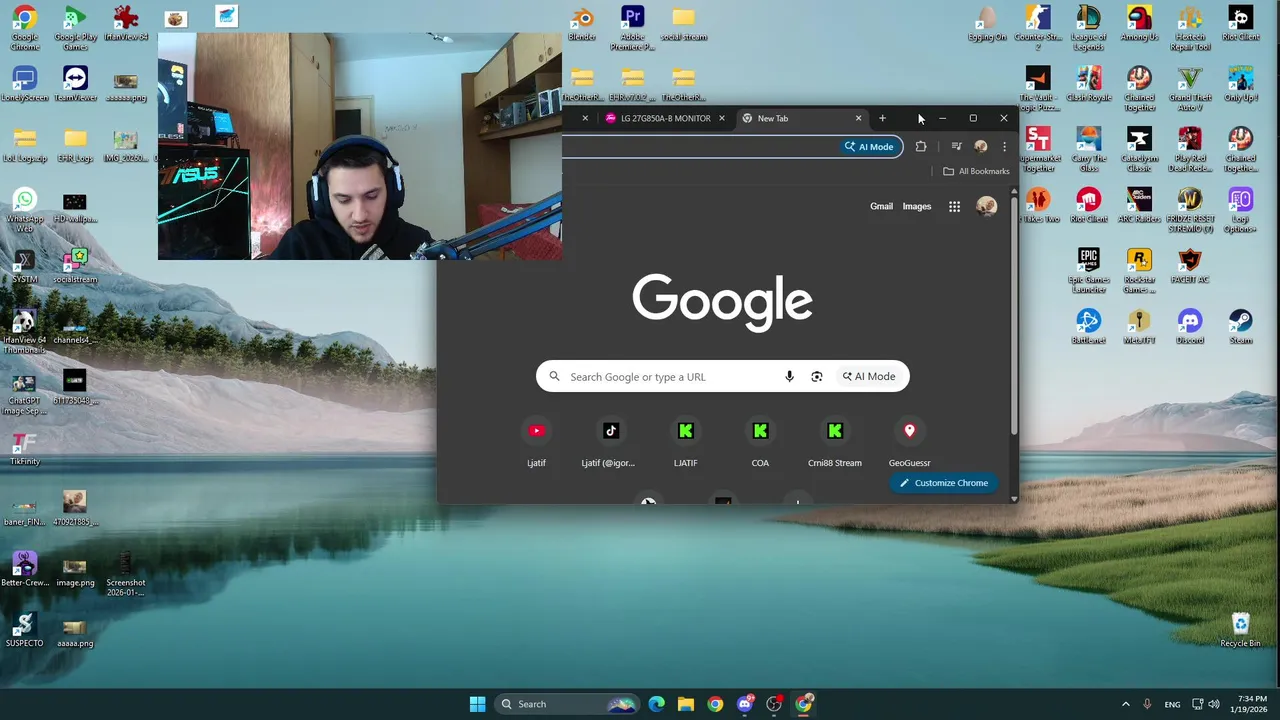Open Chrome profile avatar in toolbar
The height and width of the screenshot is (720, 1280).
pos(981,147)
